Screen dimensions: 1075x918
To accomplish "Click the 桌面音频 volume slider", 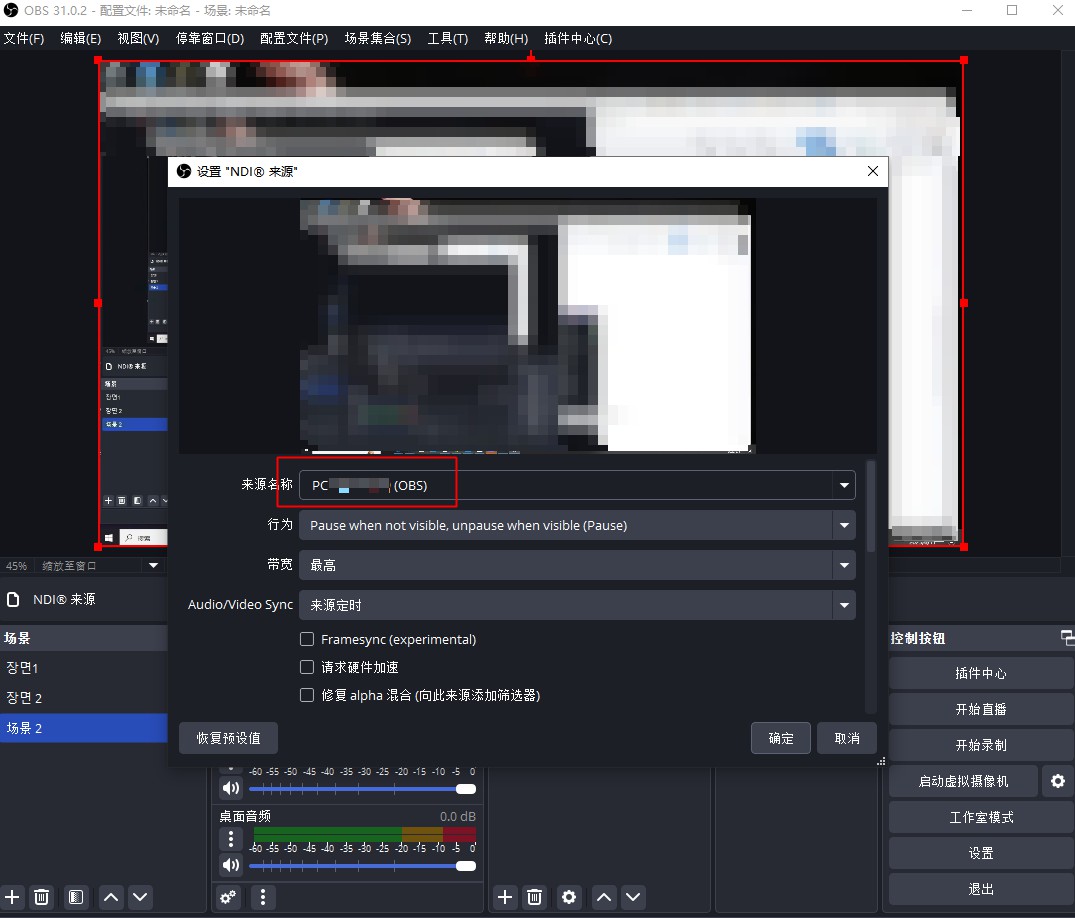I will (x=362, y=866).
